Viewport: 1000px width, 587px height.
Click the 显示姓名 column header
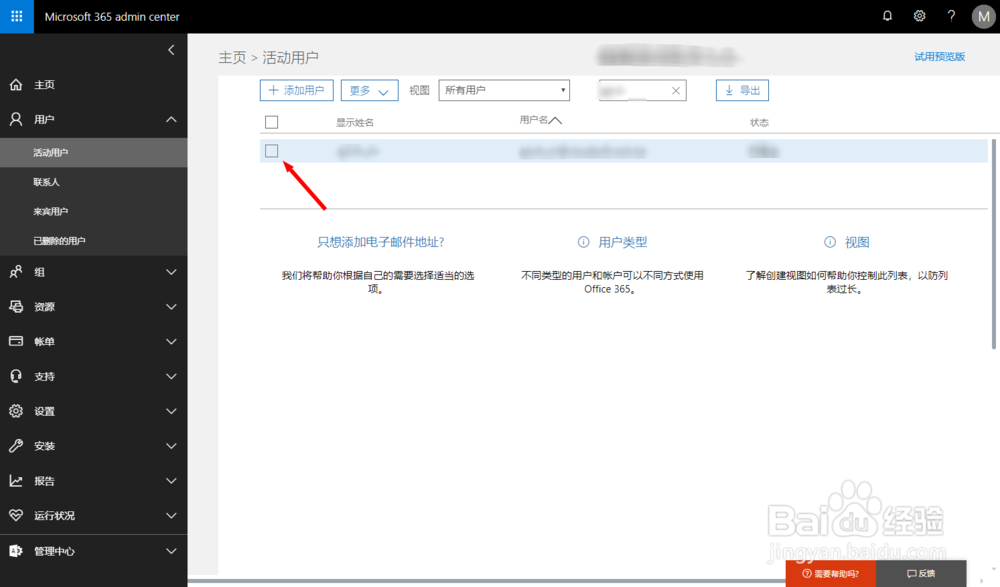pos(355,123)
